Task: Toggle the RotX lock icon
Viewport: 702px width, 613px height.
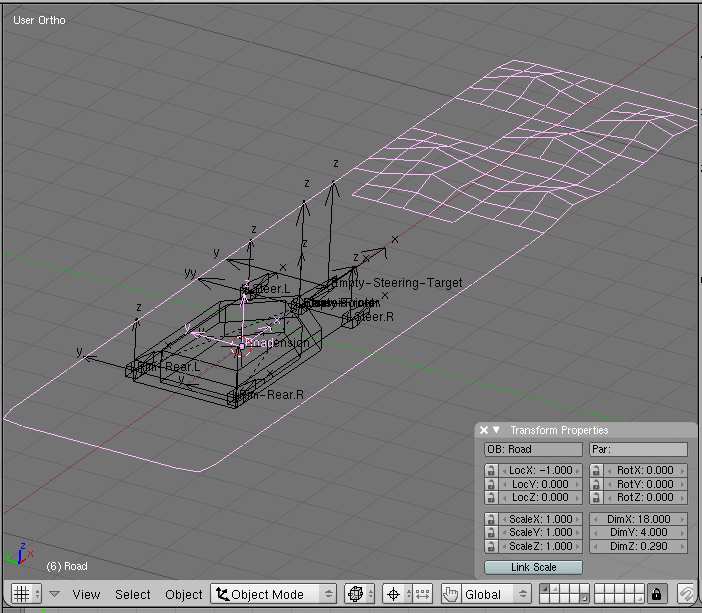Action: 596,470
